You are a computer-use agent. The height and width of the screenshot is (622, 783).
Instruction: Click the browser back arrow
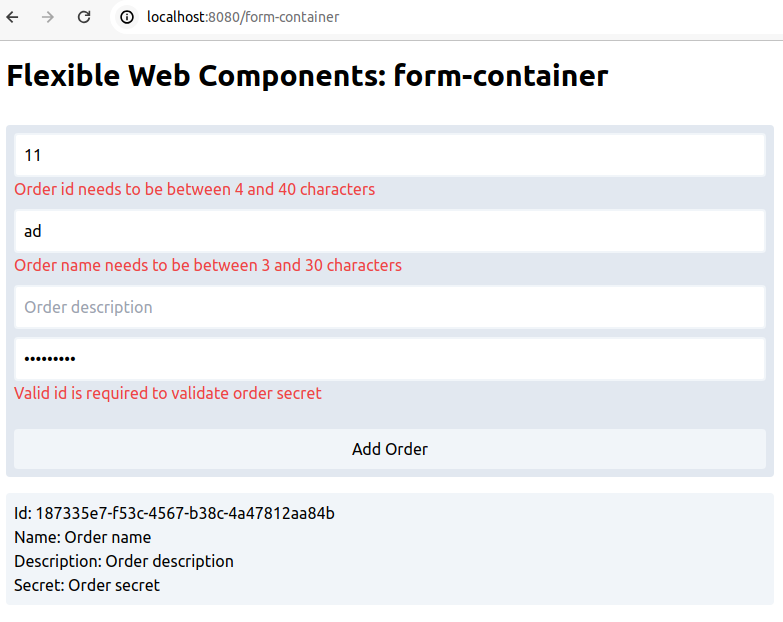coord(12,17)
